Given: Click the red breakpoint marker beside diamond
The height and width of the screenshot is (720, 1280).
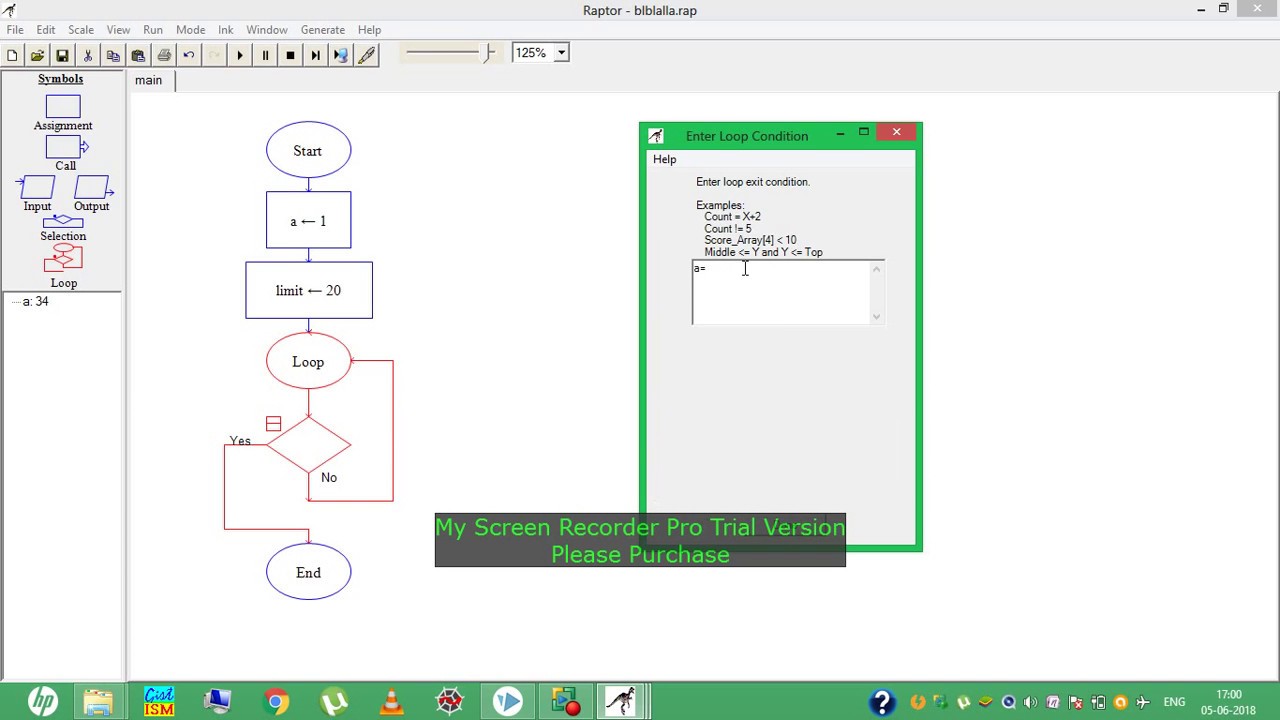Looking at the screenshot, I should (273, 424).
